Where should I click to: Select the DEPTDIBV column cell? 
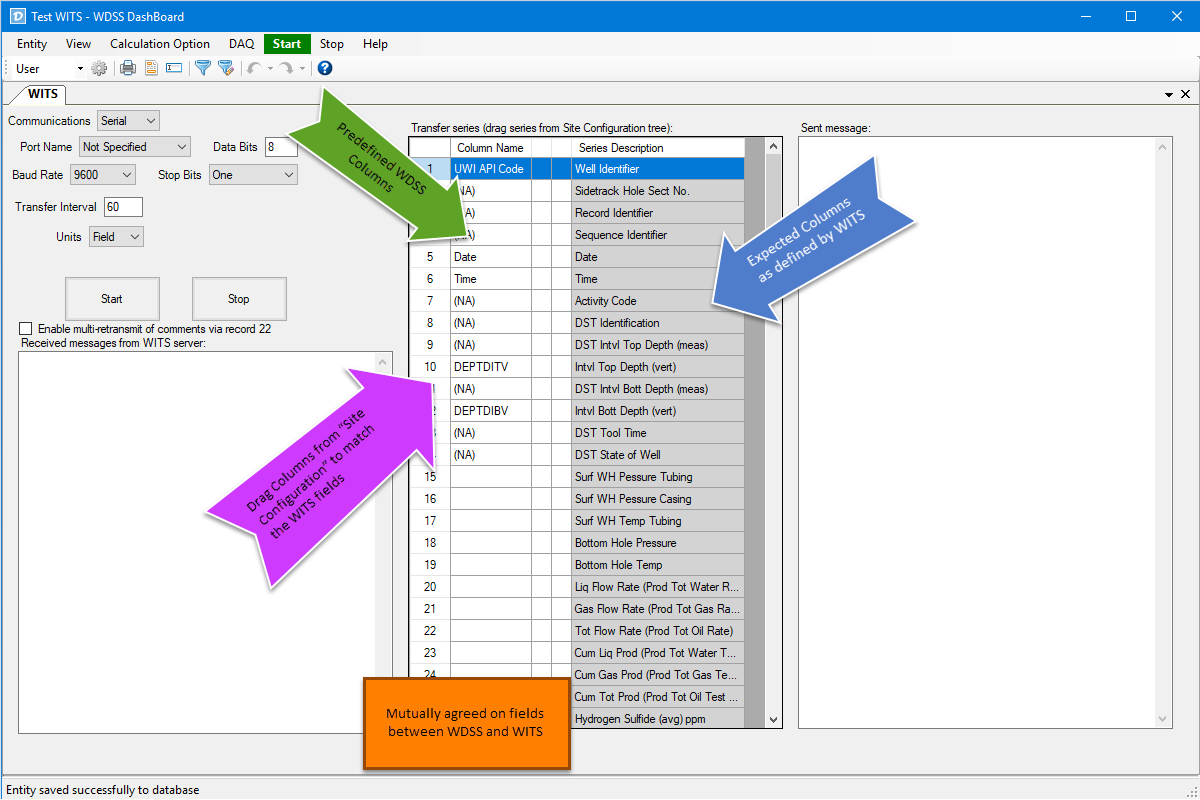(490, 411)
